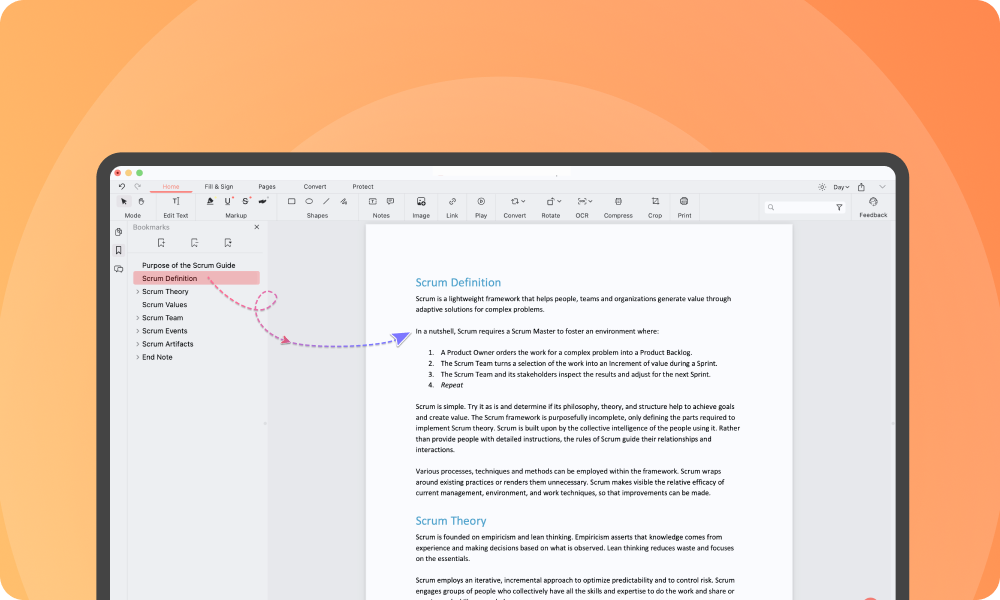1000x600 pixels.
Task: Open the comments panel in sidebar
Action: tap(119, 269)
